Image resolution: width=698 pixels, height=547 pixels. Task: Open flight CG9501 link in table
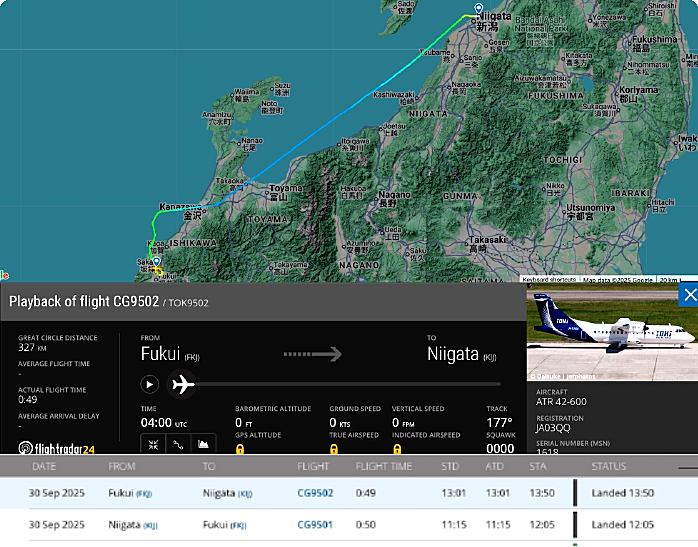pyautogui.click(x=315, y=525)
